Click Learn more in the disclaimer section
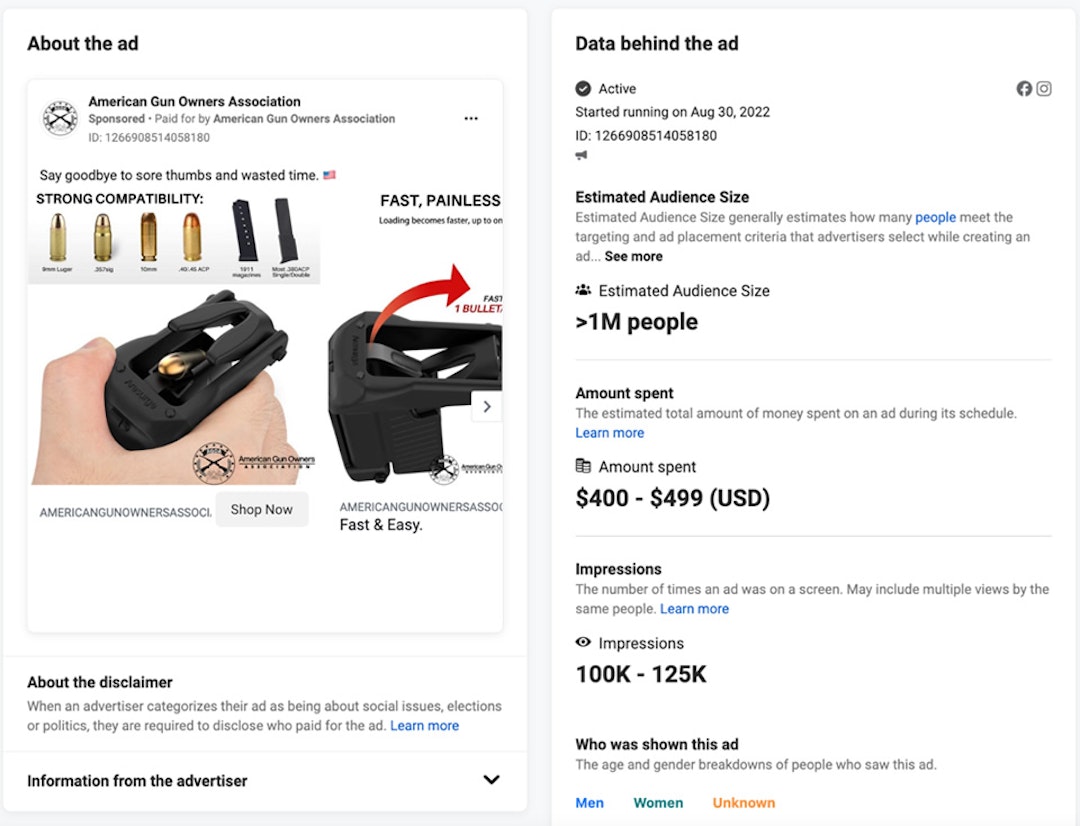 425,725
